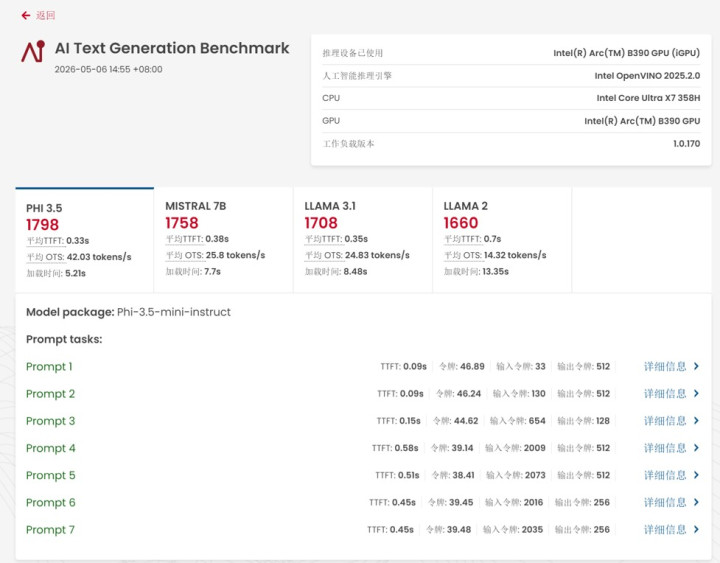This screenshot has height=563, width=720.
Task: Open the Prompt 1 task link
Action: 49,366
